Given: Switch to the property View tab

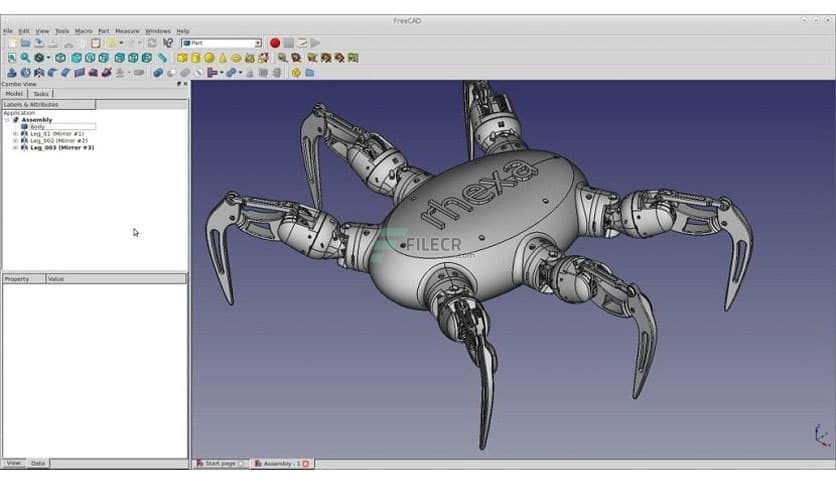Looking at the screenshot, I should click(x=13, y=463).
